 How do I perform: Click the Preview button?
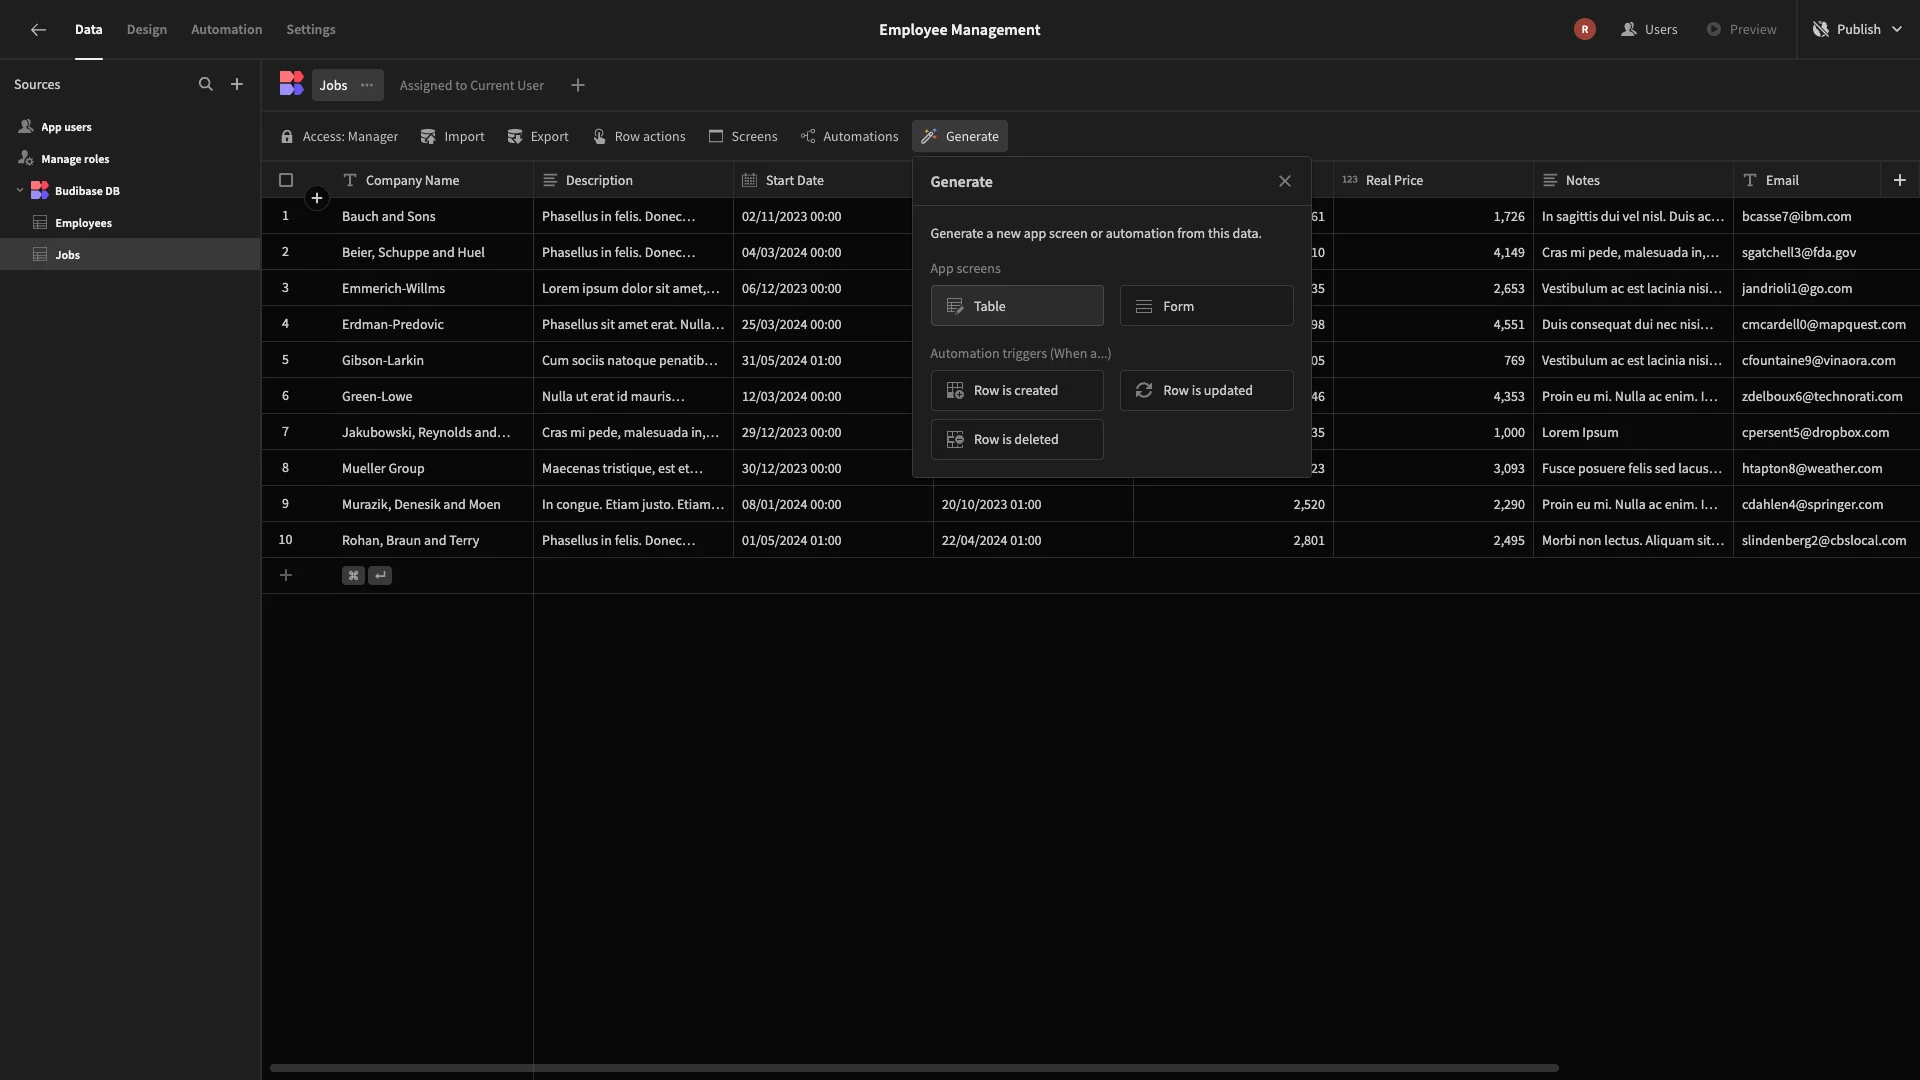1741,29
